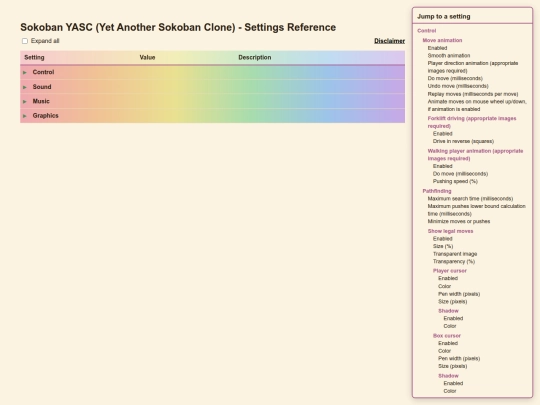Screen dimensions: 540x405
Task: Jump to Forklift driving heading
Action: [x=472, y=122]
